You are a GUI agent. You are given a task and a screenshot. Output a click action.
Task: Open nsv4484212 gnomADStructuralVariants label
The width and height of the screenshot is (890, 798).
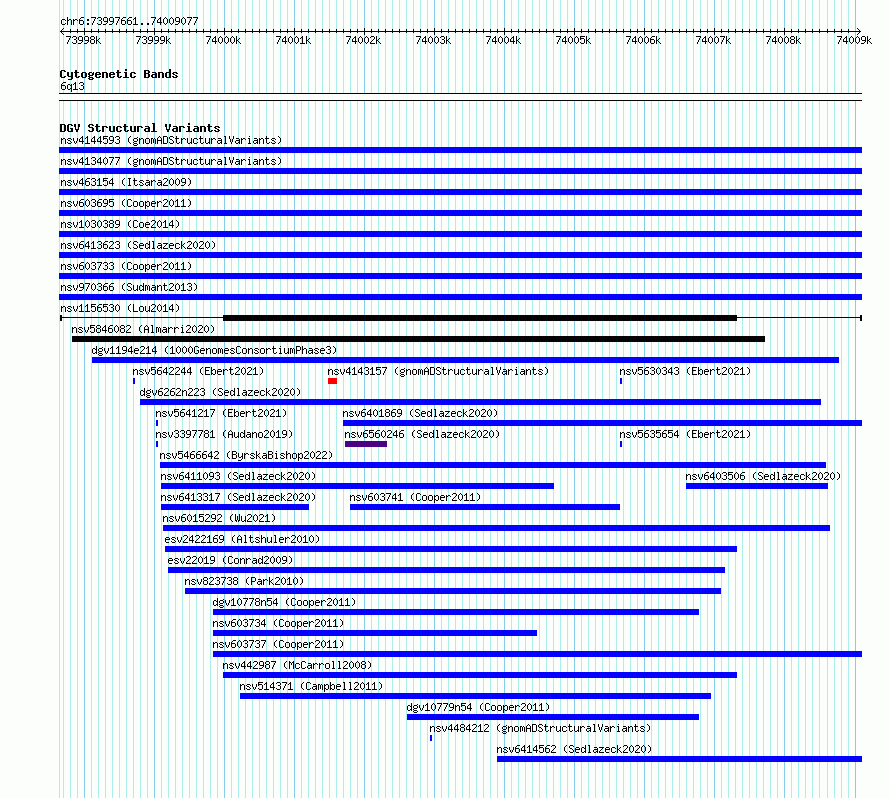(x=540, y=728)
